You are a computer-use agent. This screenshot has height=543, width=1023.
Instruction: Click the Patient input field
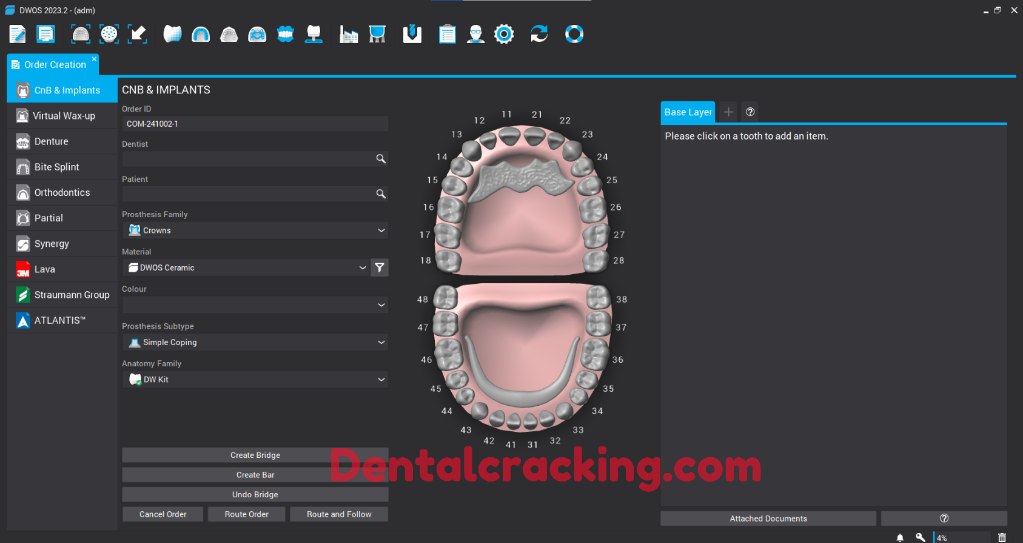[x=245, y=194]
